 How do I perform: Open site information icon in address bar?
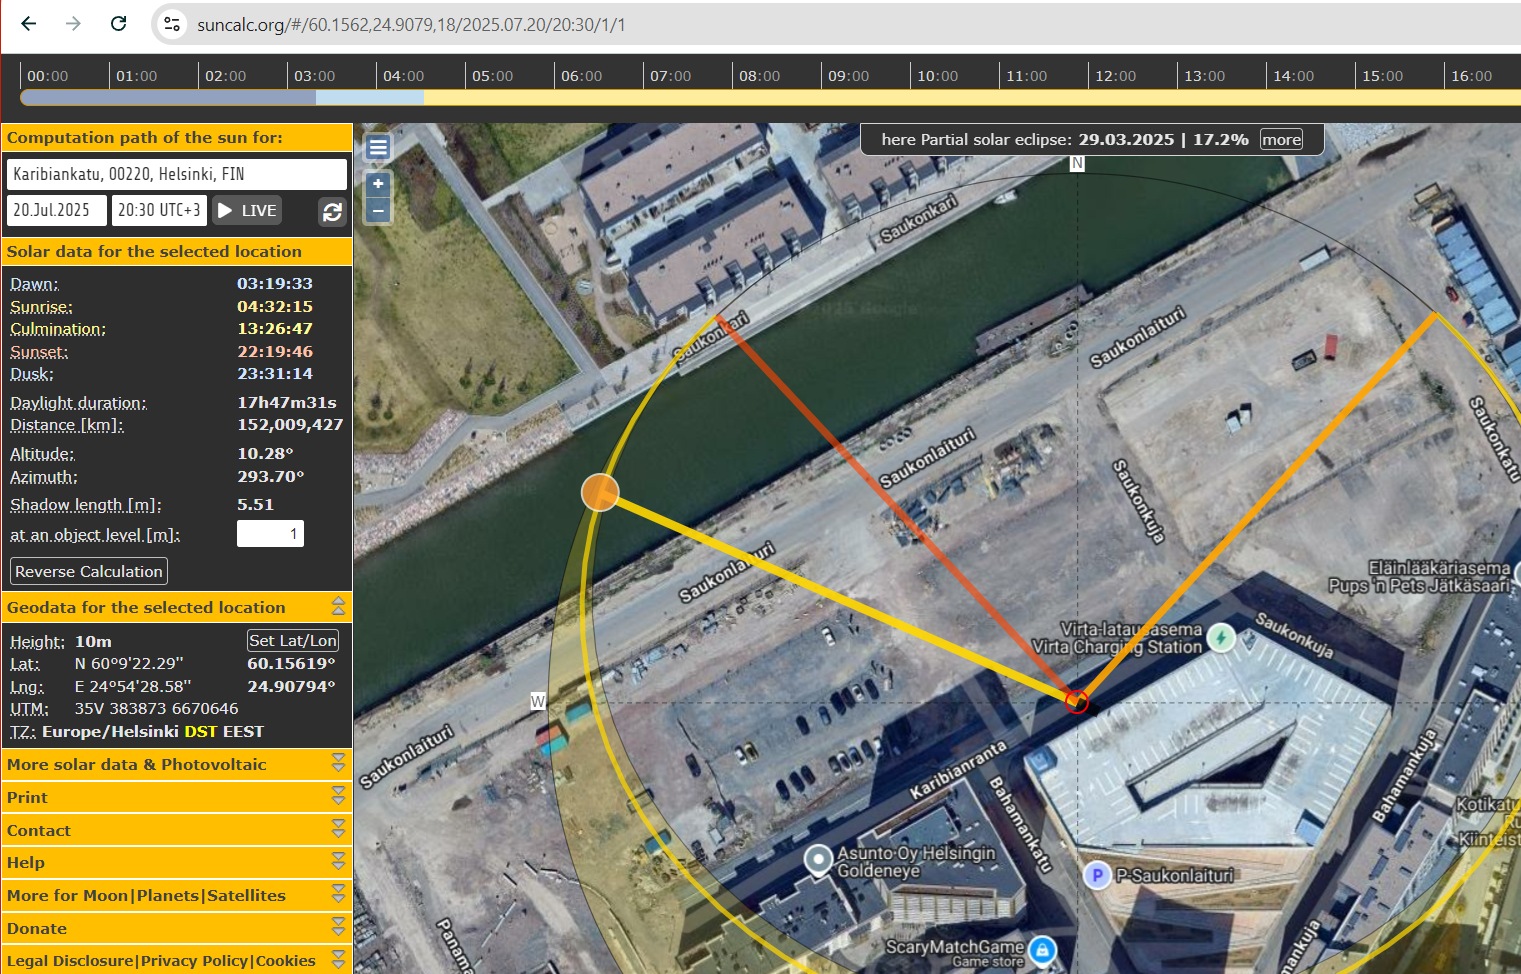pos(172,24)
